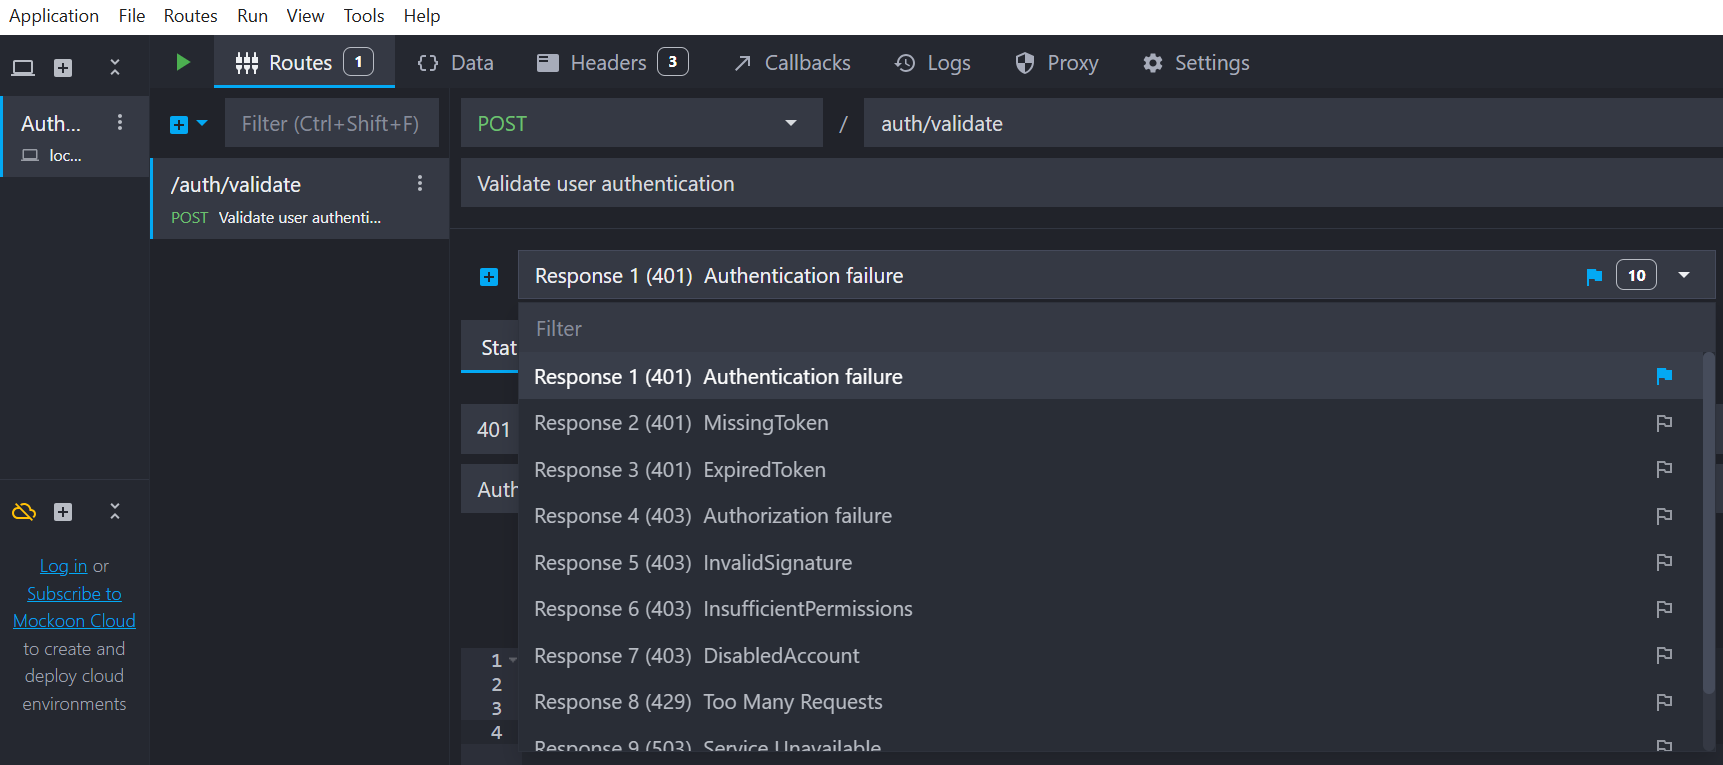This screenshot has height=765, width=1723.
Task: Collapse the response selector dropdown arrow
Action: pos(1684,275)
